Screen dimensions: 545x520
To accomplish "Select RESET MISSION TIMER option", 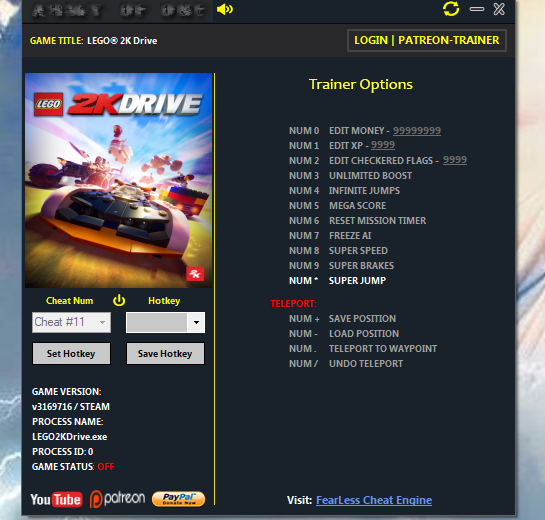I will (x=377, y=220).
